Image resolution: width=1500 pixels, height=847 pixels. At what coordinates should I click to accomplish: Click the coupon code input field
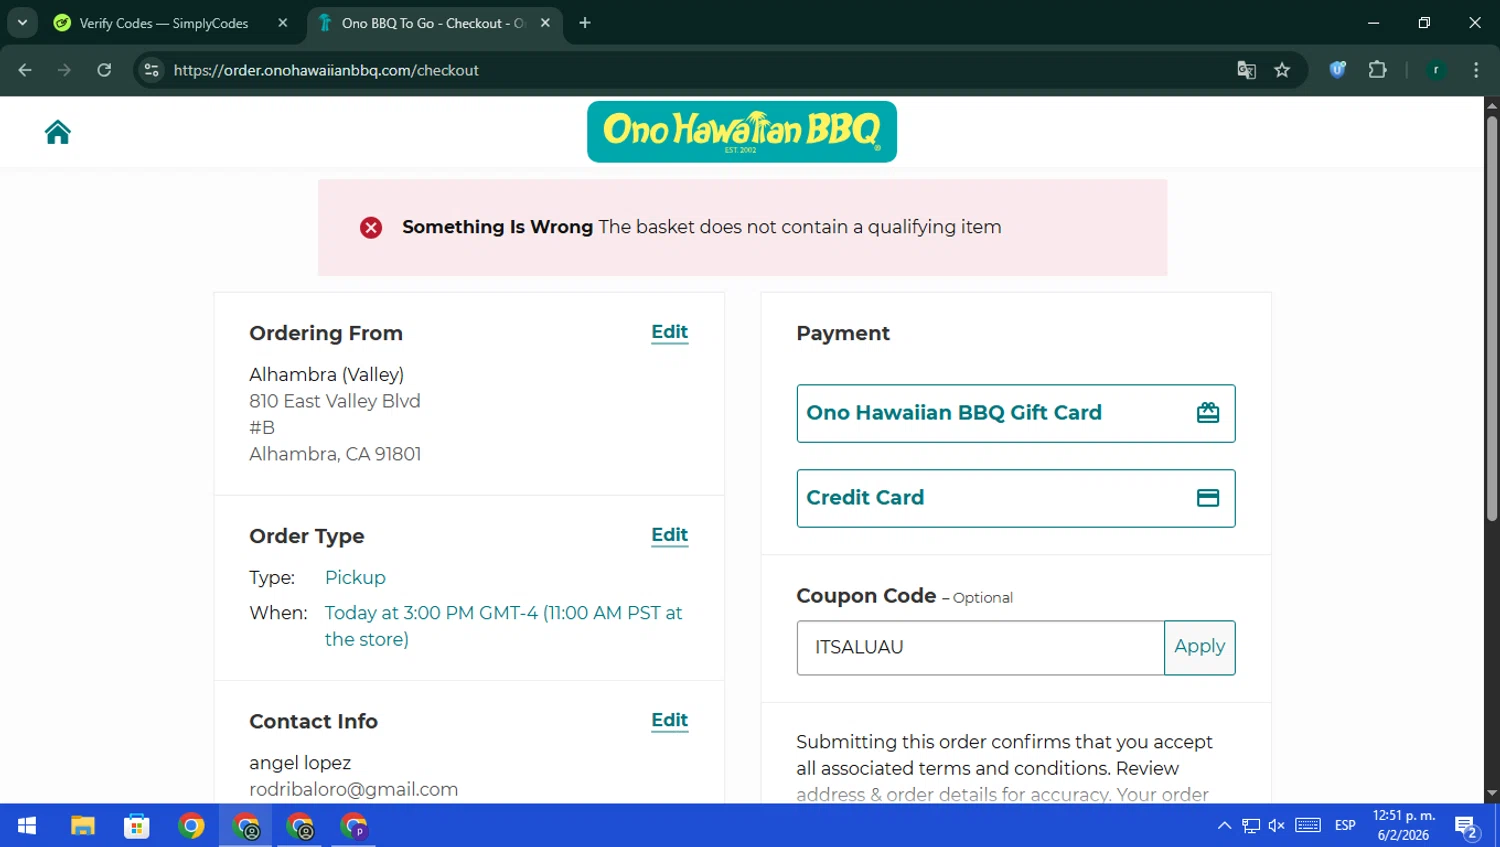(980, 647)
